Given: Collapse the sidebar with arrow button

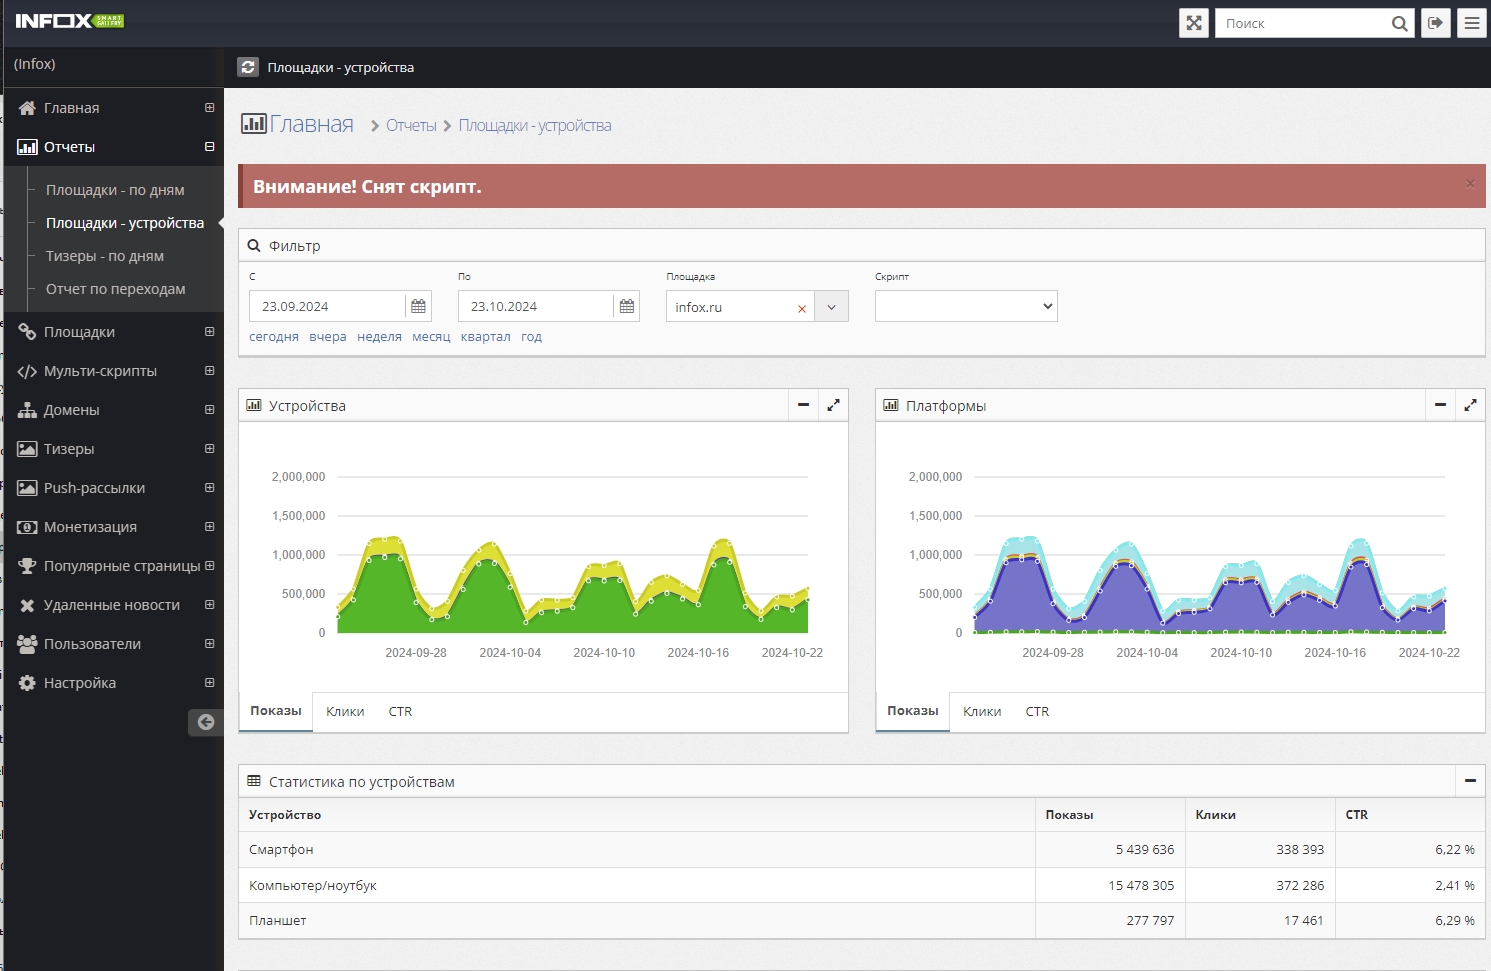Looking at the screenshot, I should pyautogui.click(x=205, y=722).
